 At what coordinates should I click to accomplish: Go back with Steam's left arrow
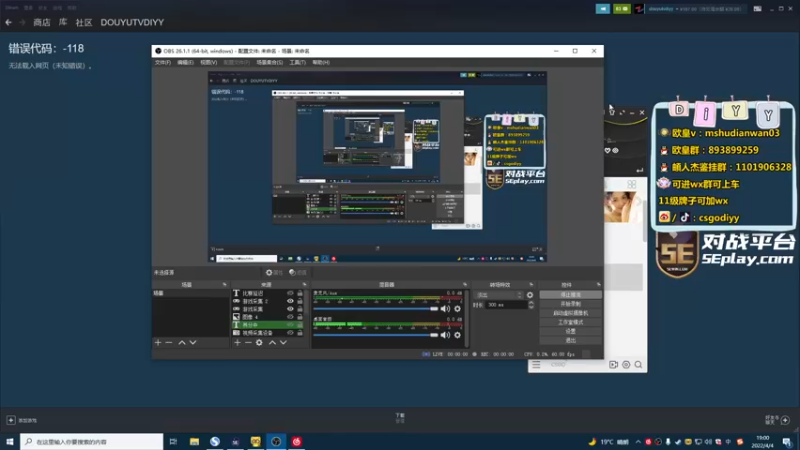pos(8,22)
